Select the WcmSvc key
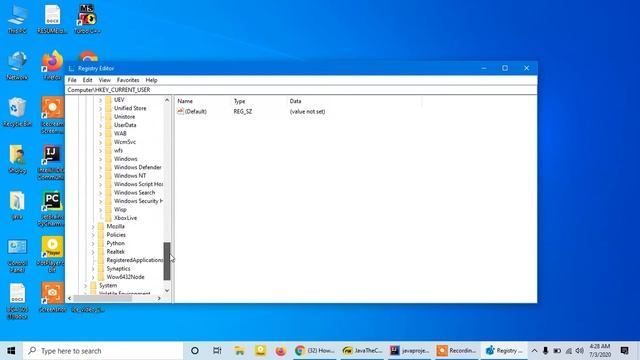Screen dimensions: 640x360 pyautogui.click(x=125, y=142)
